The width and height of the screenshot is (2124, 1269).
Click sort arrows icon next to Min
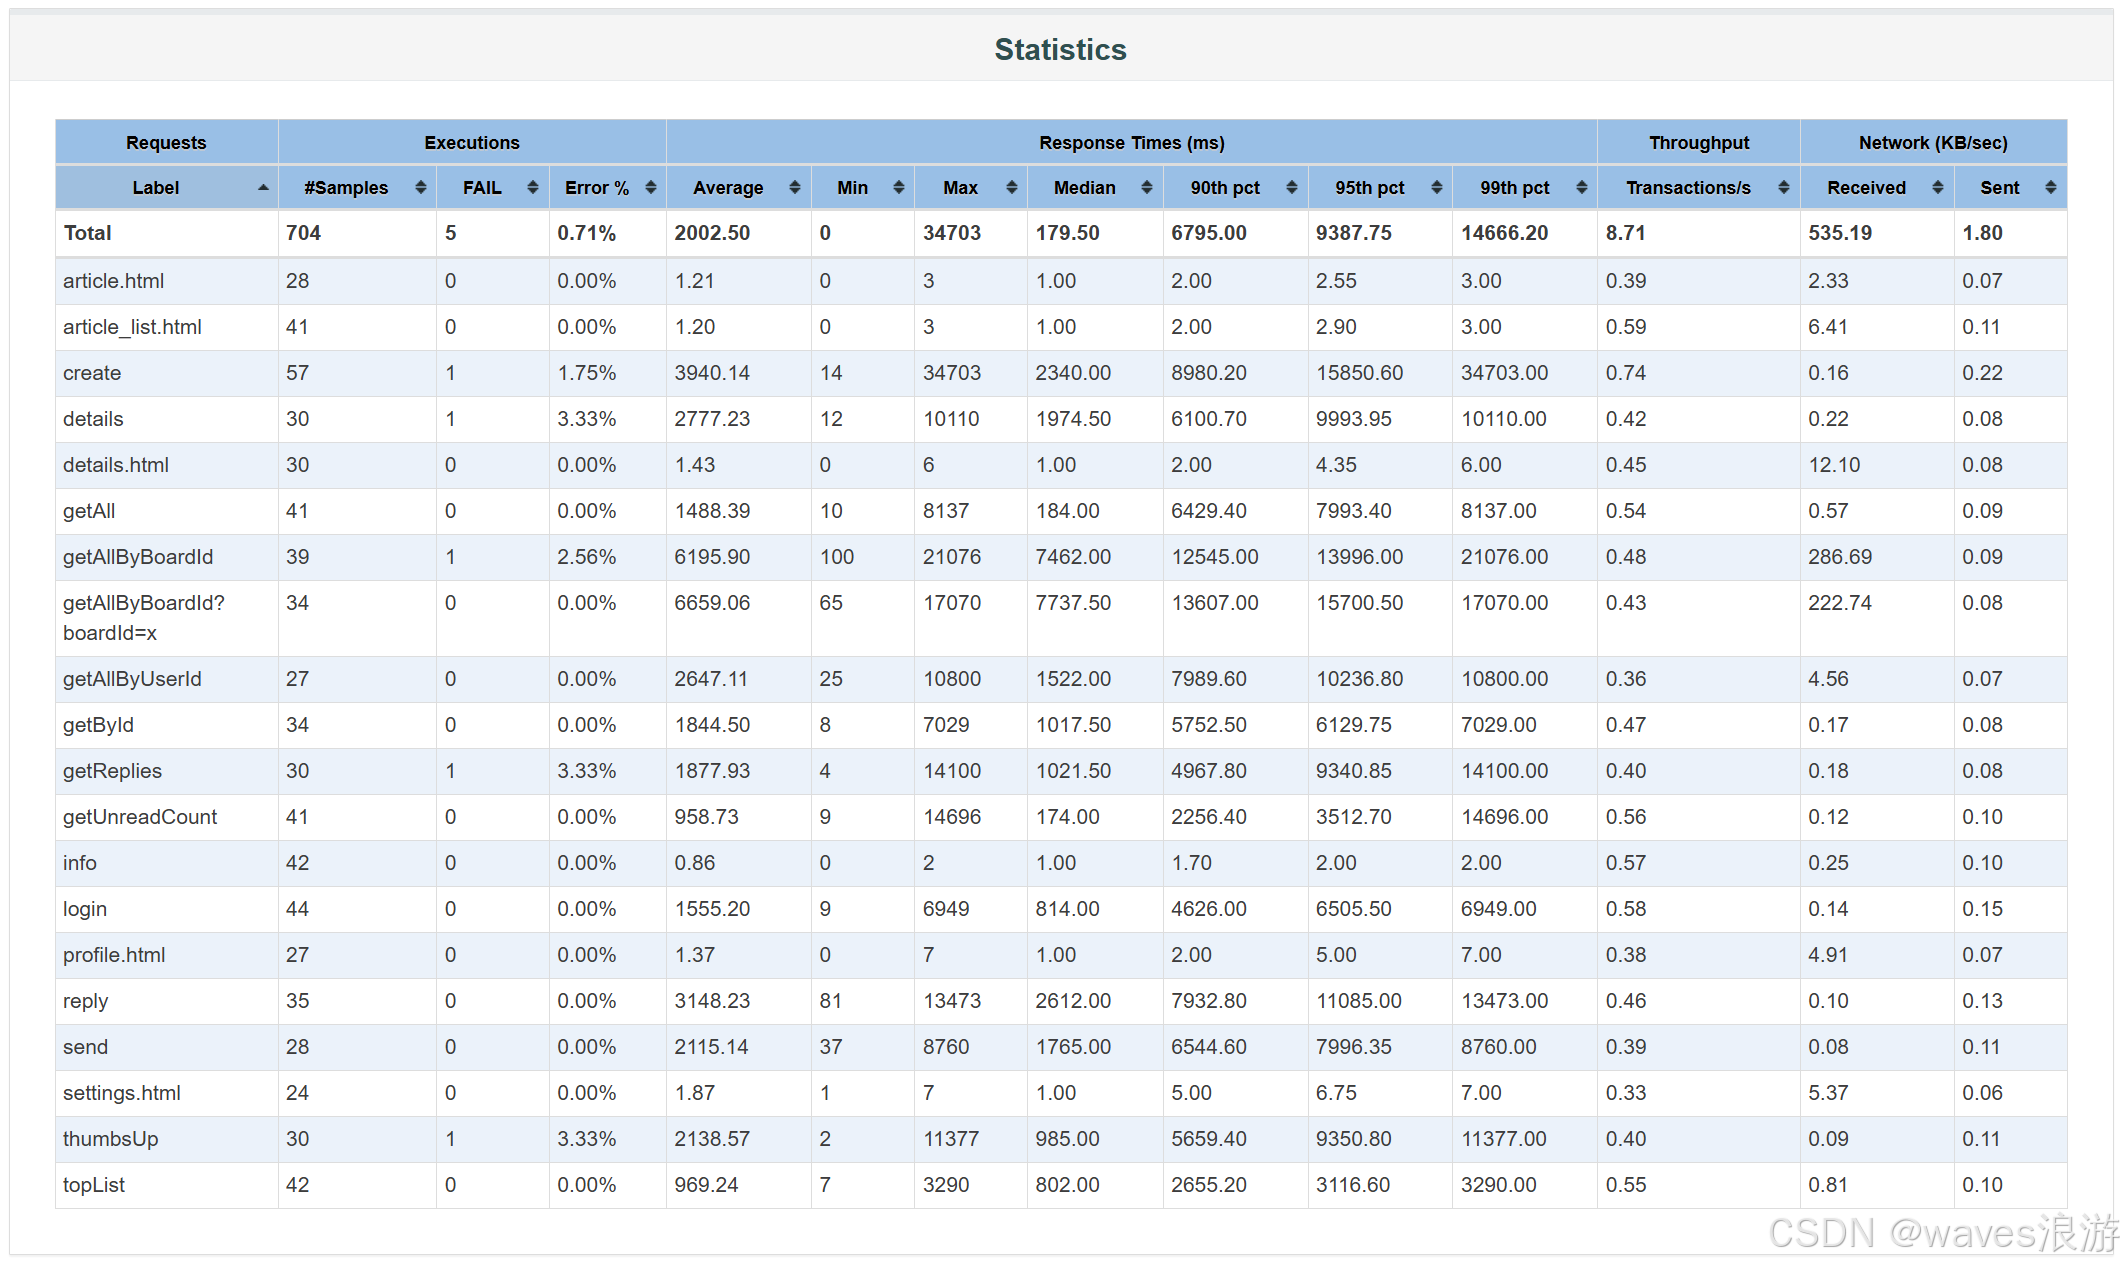point(899,188)
